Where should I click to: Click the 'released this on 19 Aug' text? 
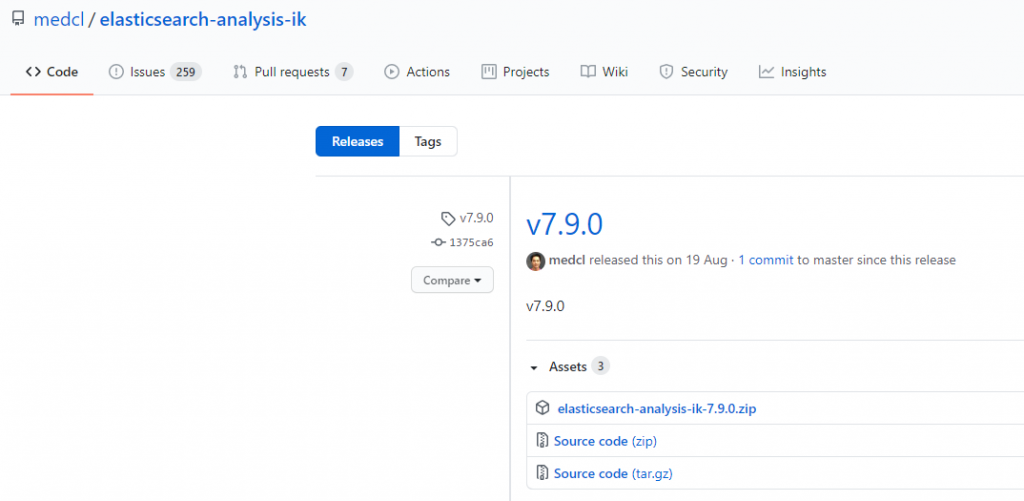pos(658,260)
